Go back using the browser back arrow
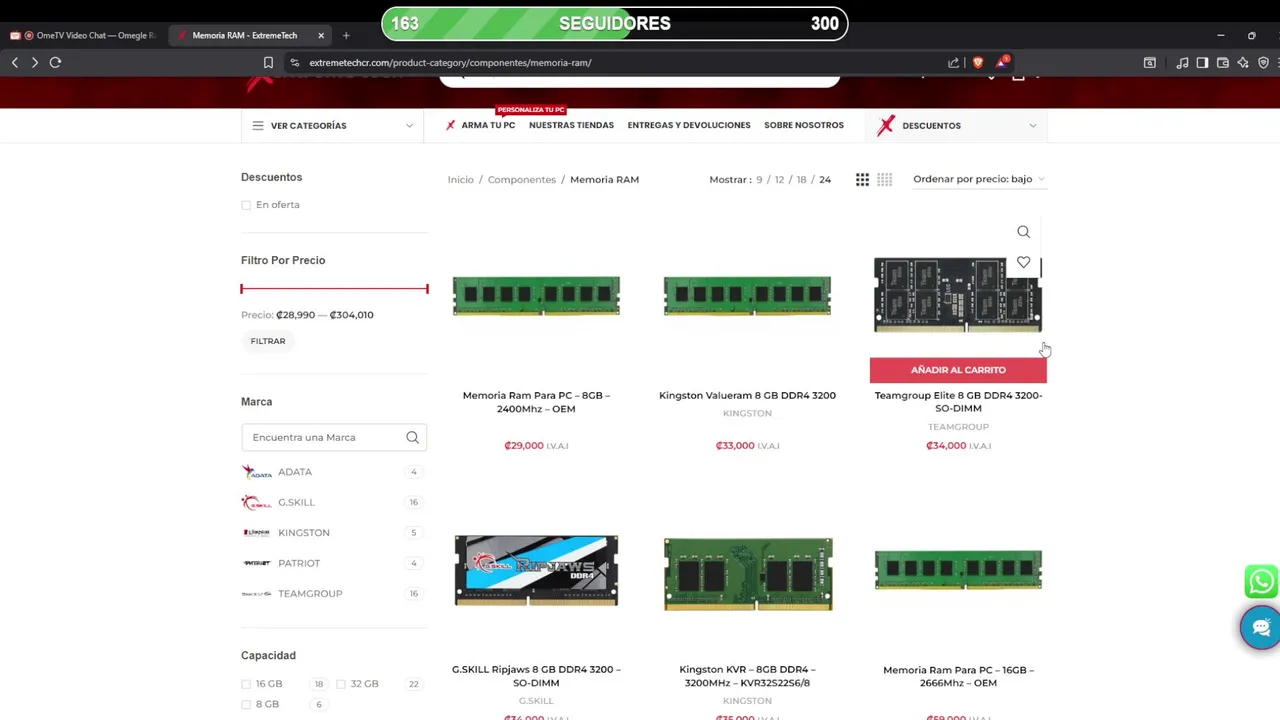 coord(15,62)
